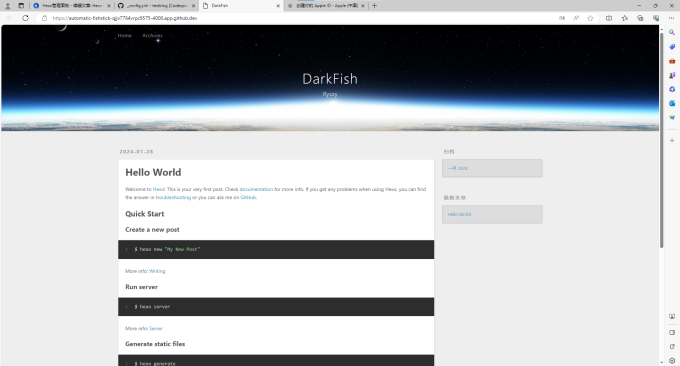Open the Shopping tag icon in sidebar
The image size is (680, 366).
(672, 46)
